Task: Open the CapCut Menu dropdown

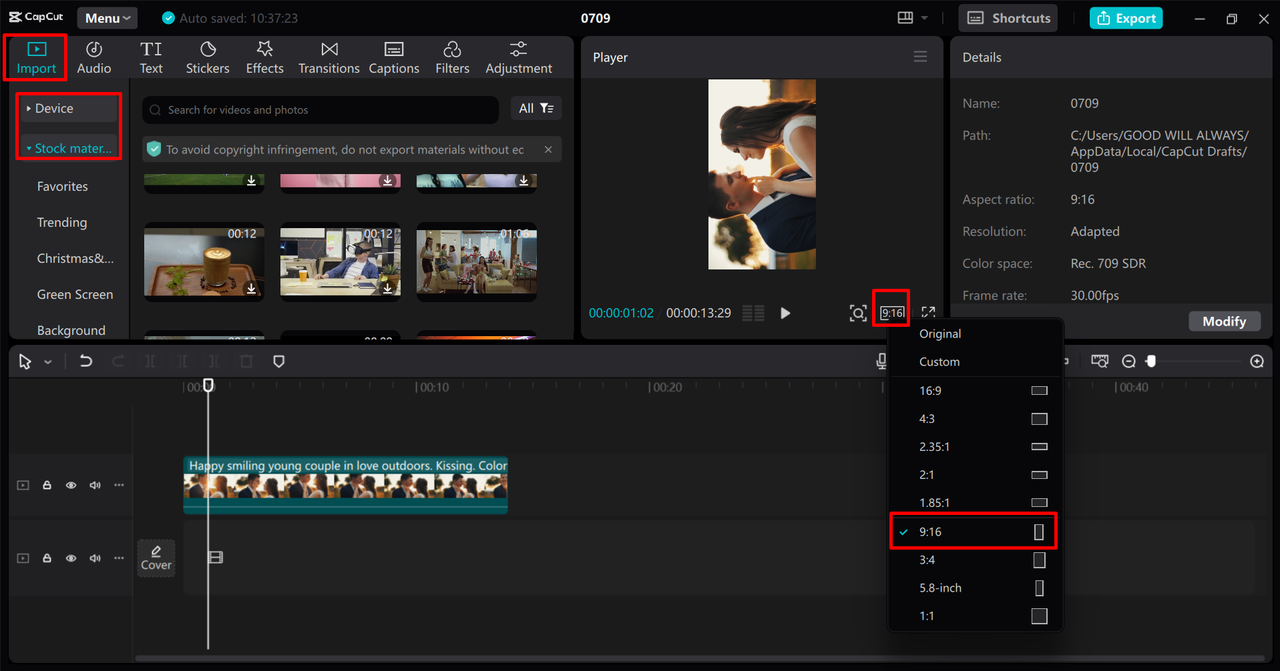Action: [x=107, y=18]
